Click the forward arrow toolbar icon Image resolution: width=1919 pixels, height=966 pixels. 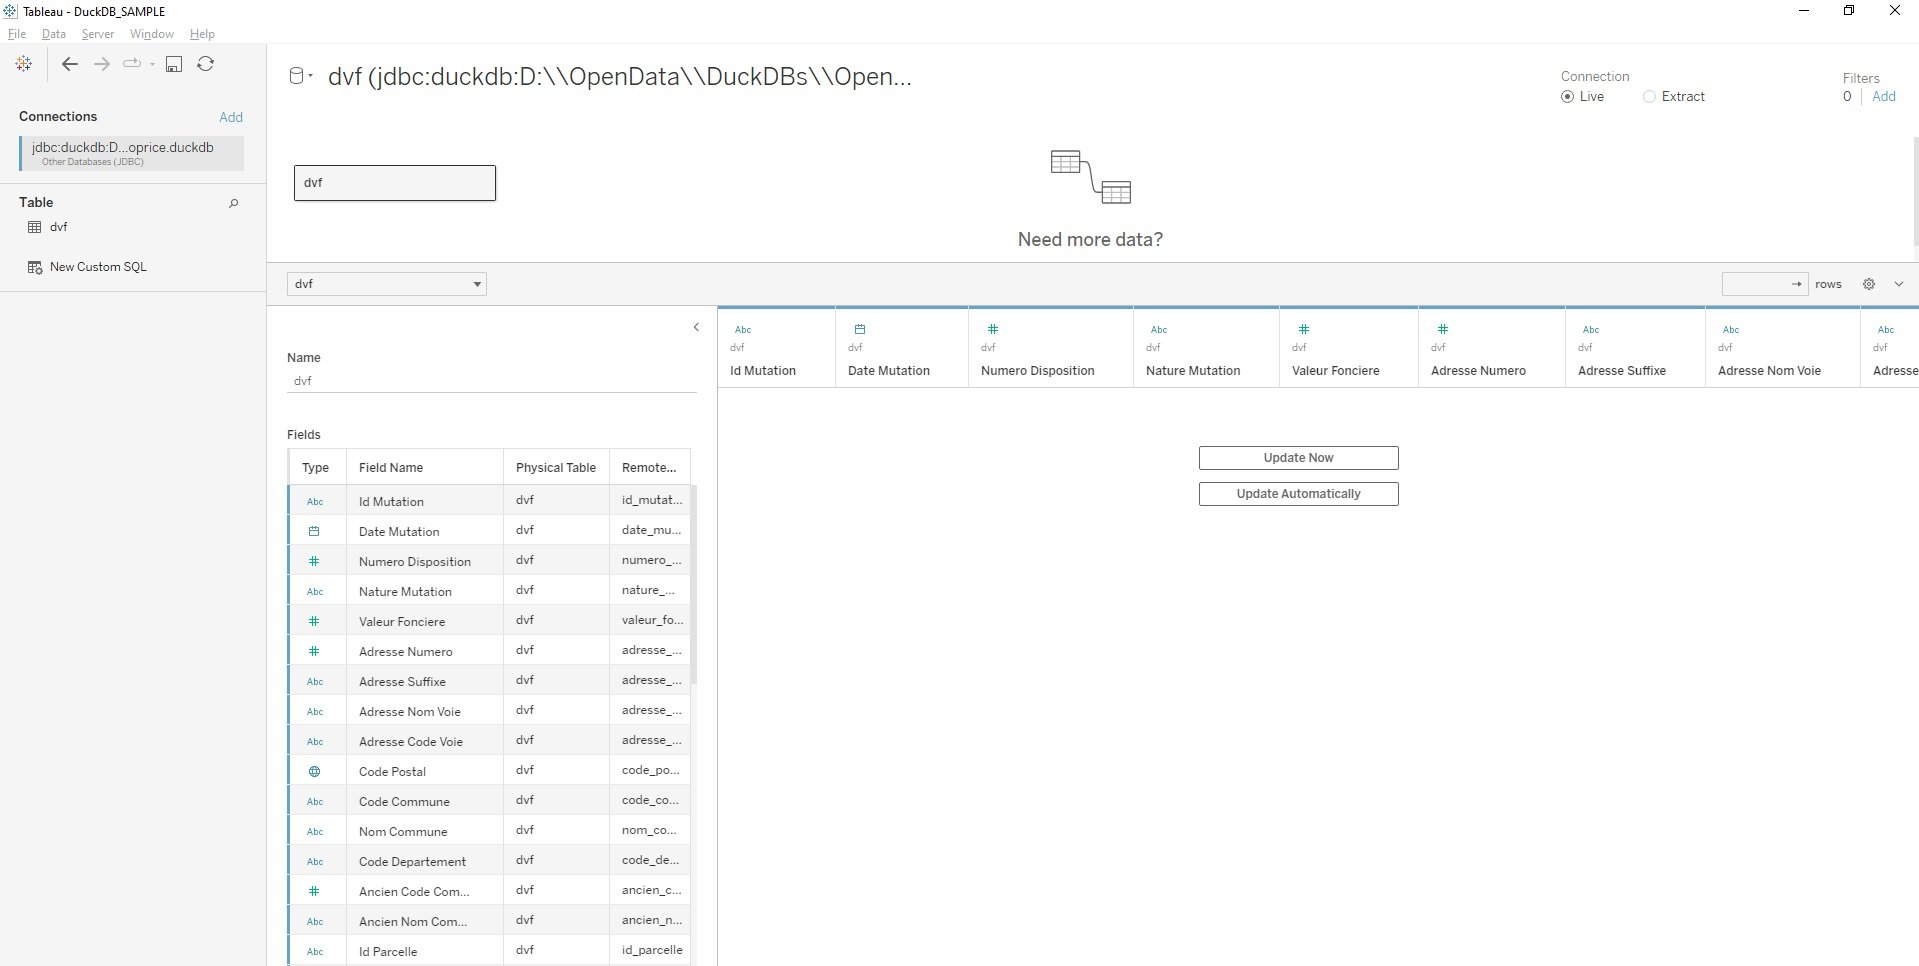click(101, 64)
